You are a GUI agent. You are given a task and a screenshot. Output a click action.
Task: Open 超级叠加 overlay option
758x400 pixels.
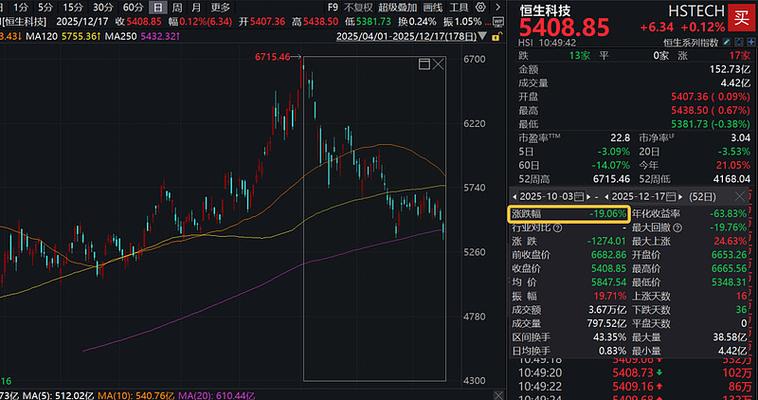(397, 7)
